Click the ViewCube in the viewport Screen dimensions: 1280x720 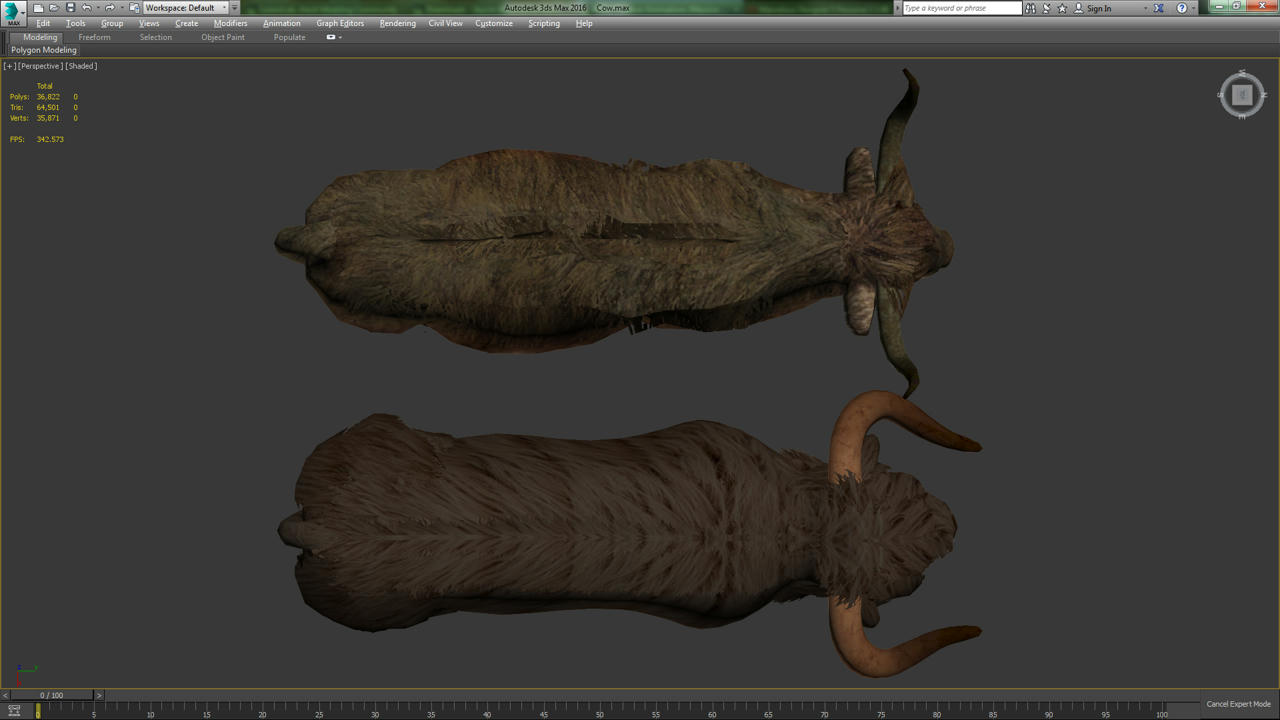point(1242,95)
